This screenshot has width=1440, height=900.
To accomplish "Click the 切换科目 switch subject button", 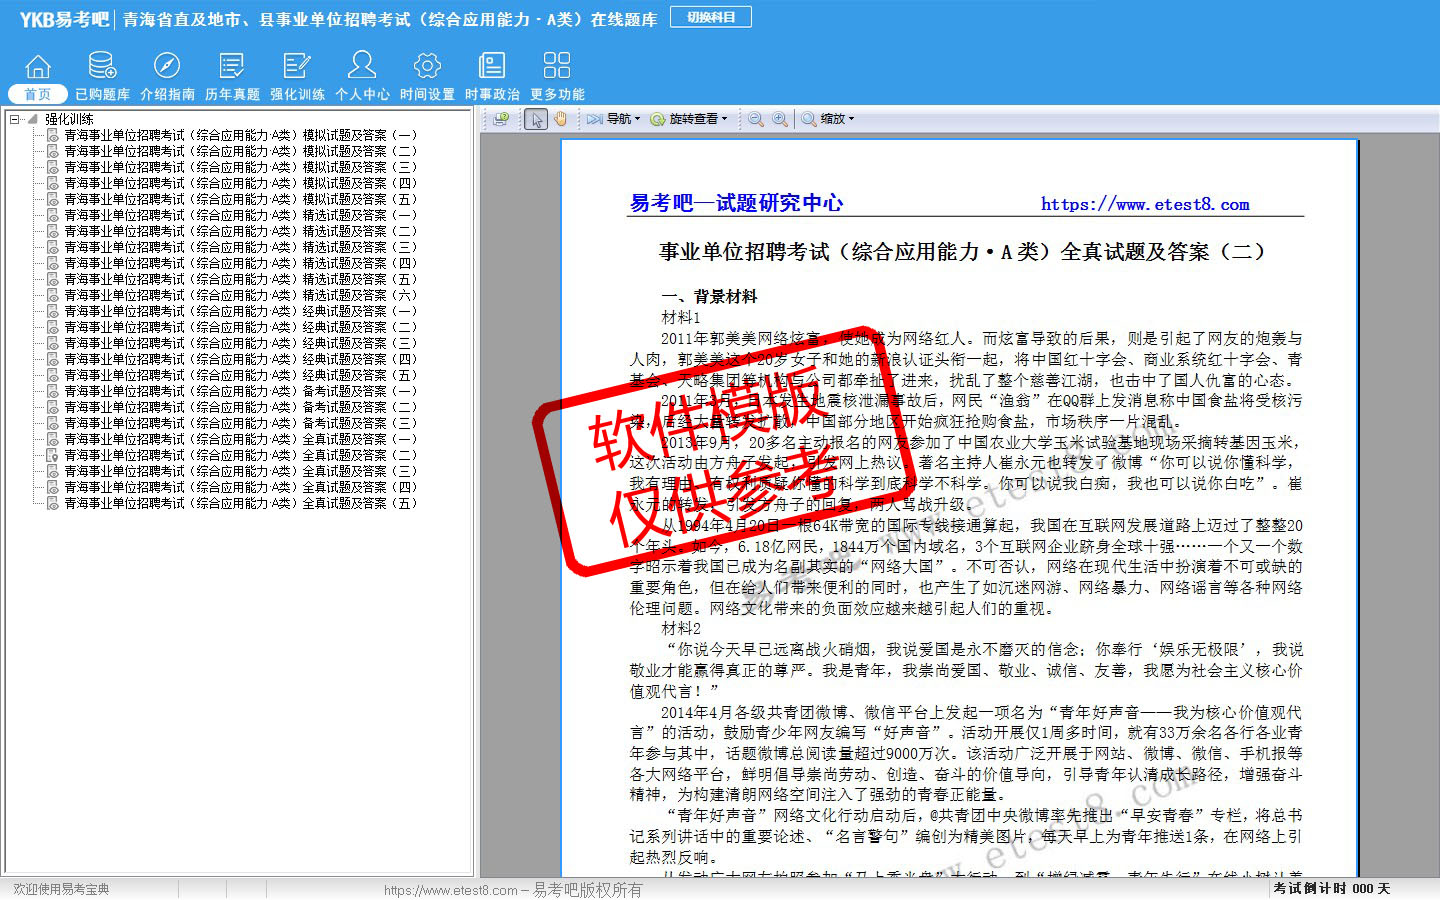I will click(x=711, y=17).
